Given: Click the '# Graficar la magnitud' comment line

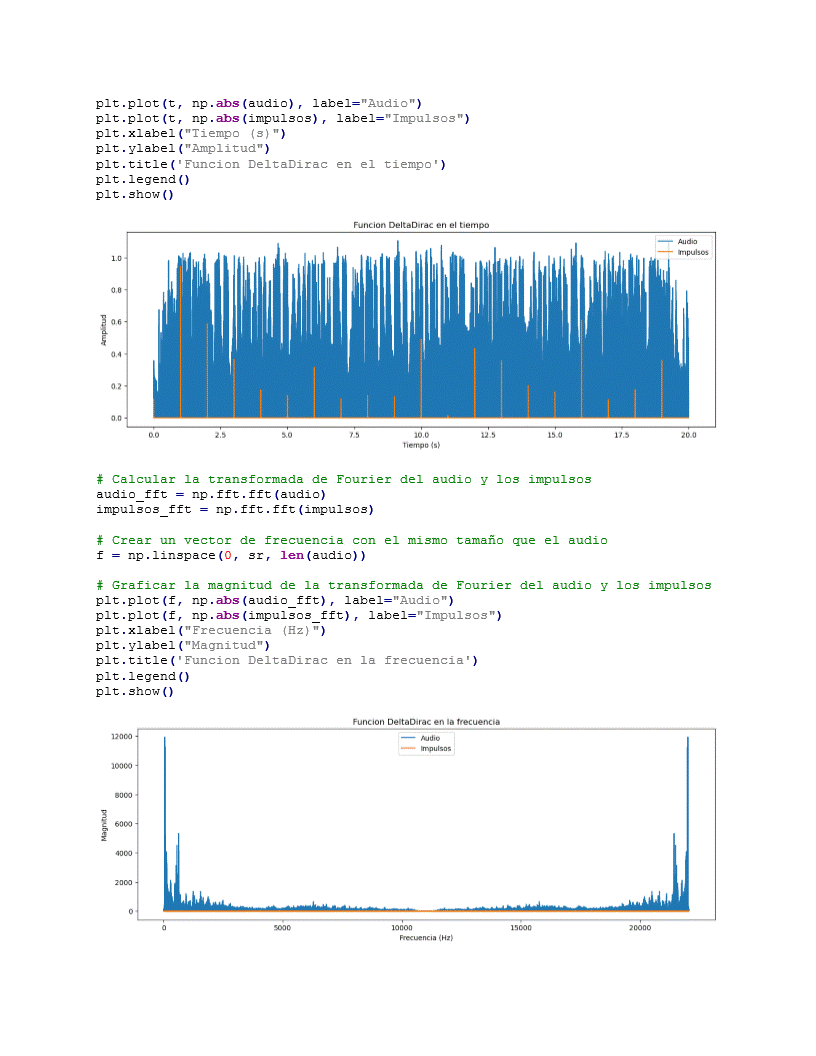Looking at the screenshot, I should [x=403, y=585].
